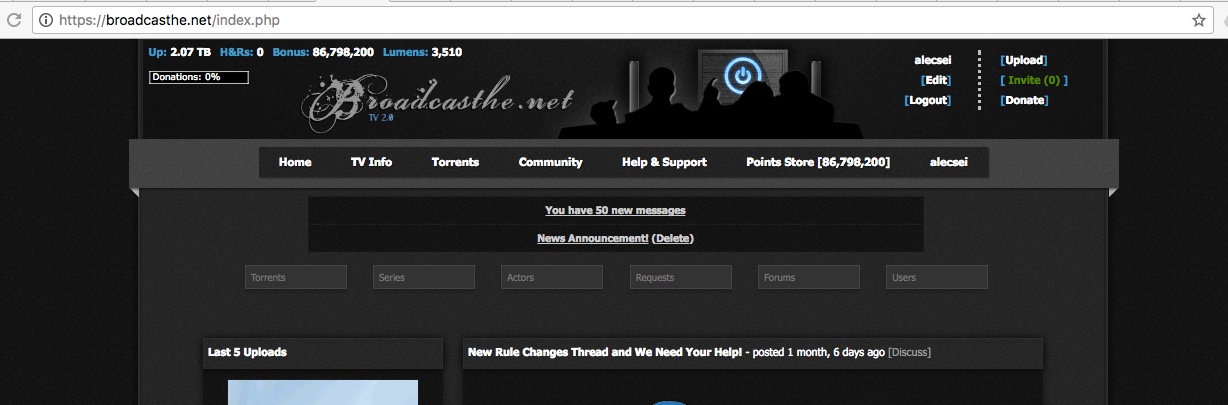Viewport: 1228px width, 405px height.
Task: Click the alecsei username in header
Action: point(933,60)
